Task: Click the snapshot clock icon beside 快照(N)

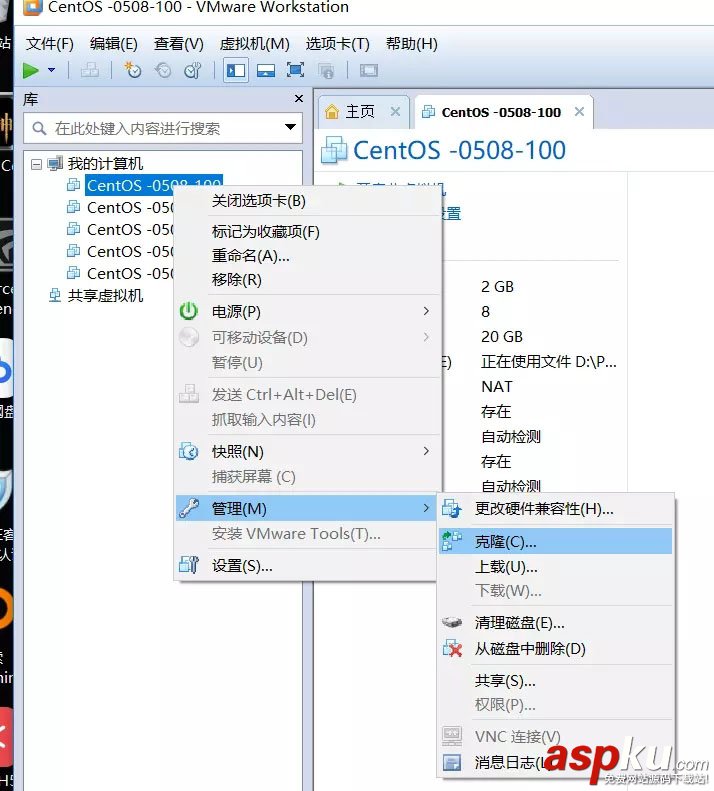Action: [x=189, y=451]
